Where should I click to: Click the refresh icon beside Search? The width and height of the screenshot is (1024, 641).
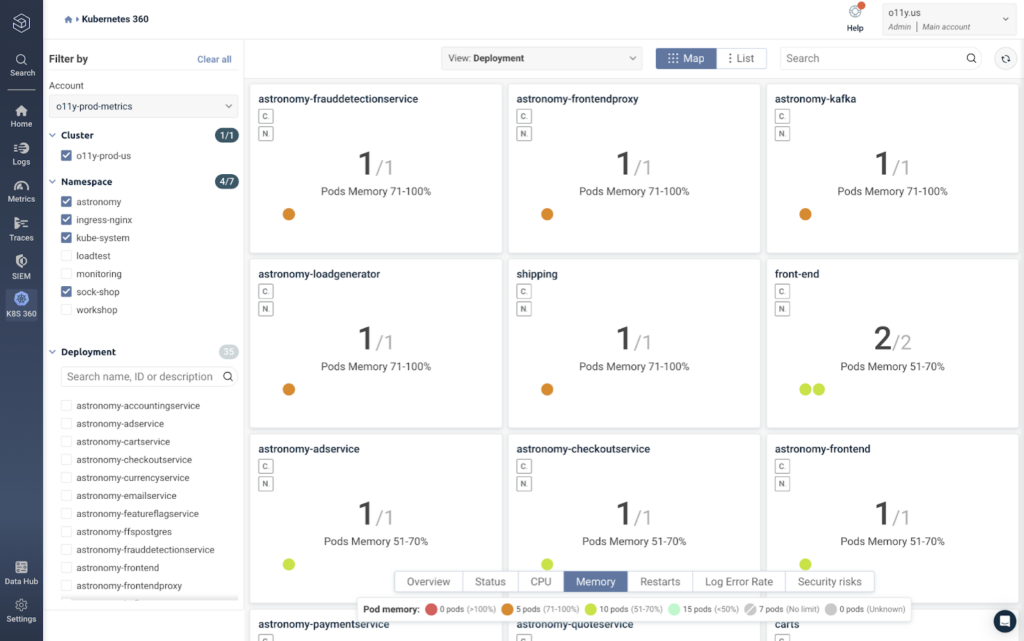point(1005,59)
